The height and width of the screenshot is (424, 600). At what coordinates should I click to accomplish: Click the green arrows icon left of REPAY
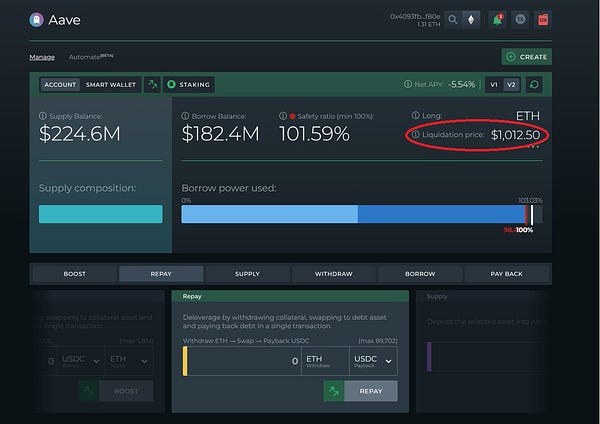point(334,391)
